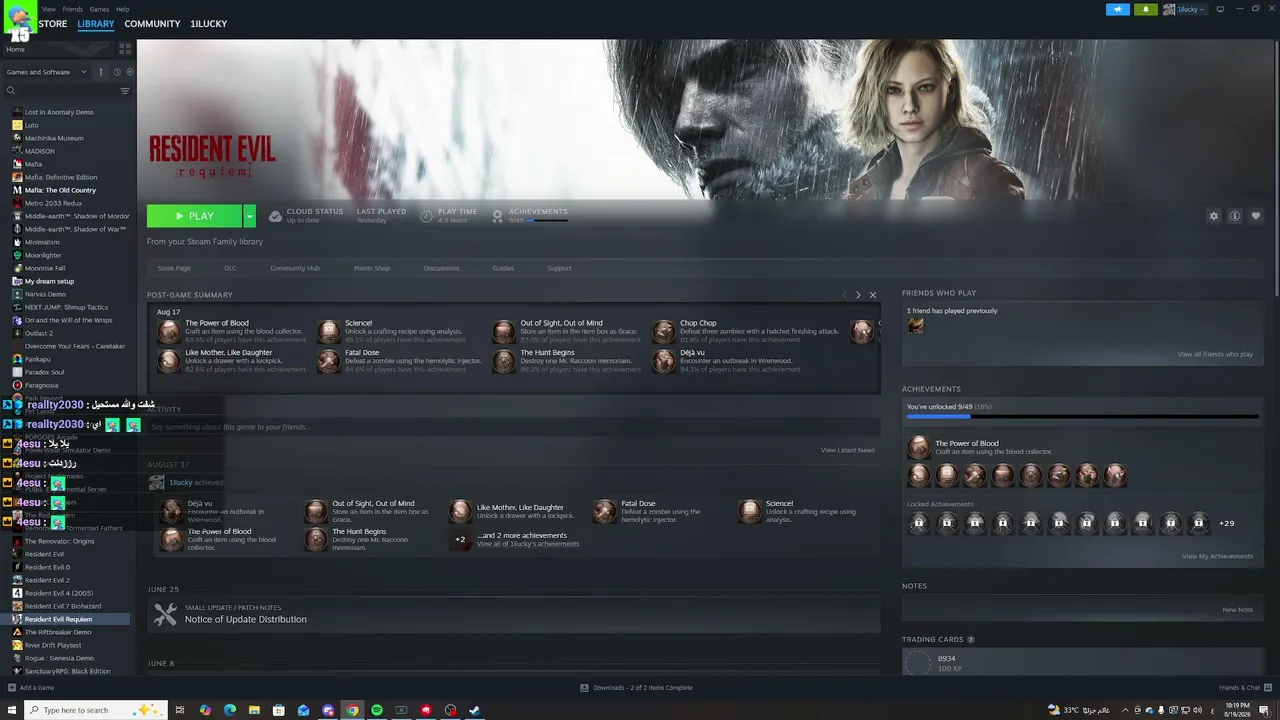Open the Games menu
Screen dimensions: 1280x720
(99, 9)
